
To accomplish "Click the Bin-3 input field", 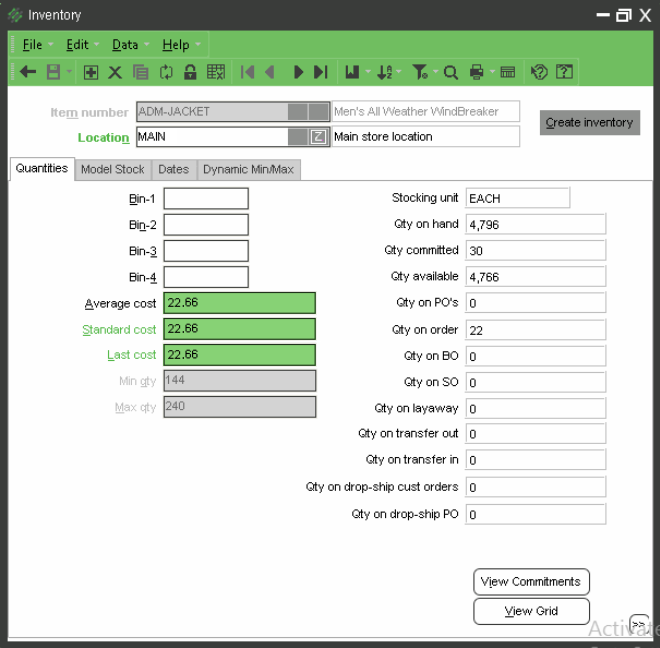I will tap(206, 251).
